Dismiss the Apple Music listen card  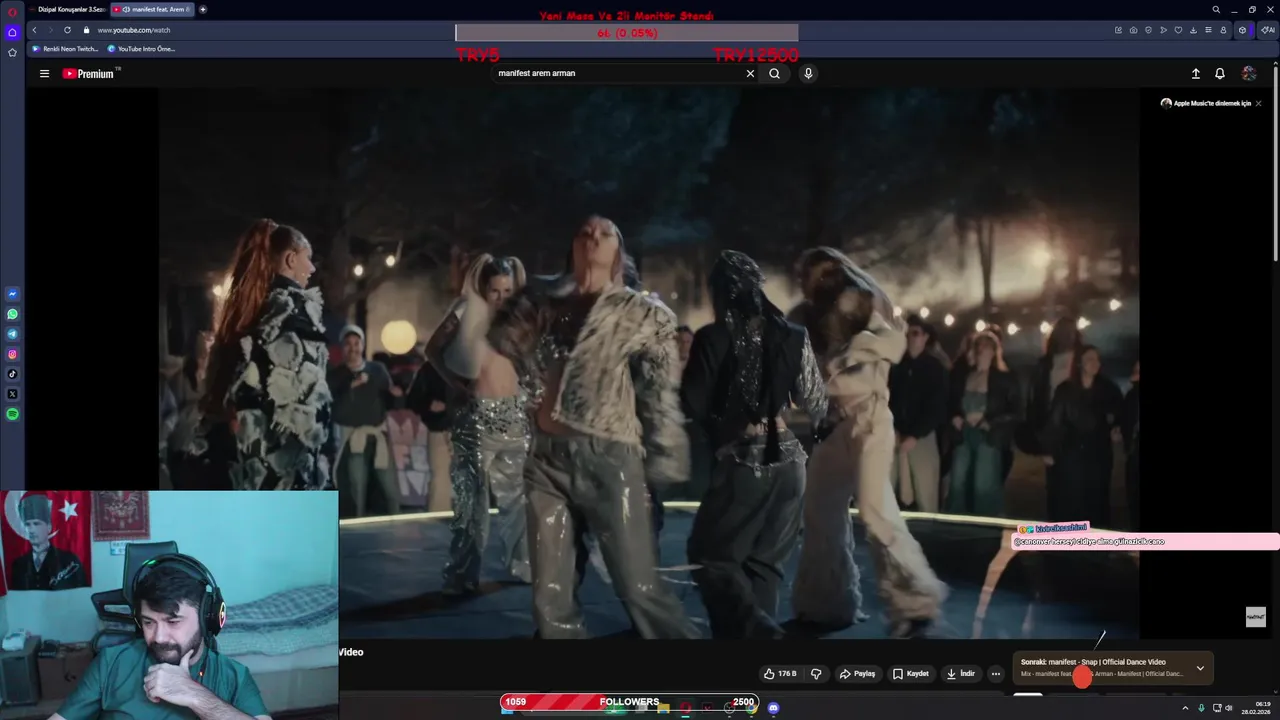[x=1258, y=103]
